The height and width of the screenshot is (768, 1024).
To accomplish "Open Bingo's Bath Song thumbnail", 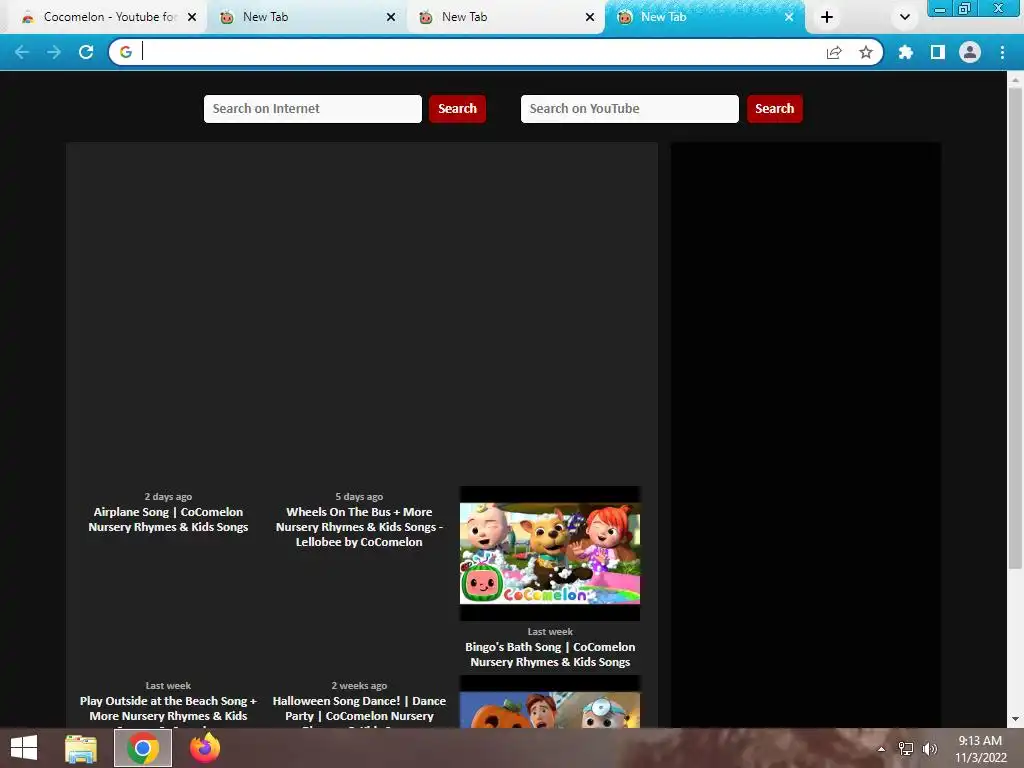I will point(550,553).
